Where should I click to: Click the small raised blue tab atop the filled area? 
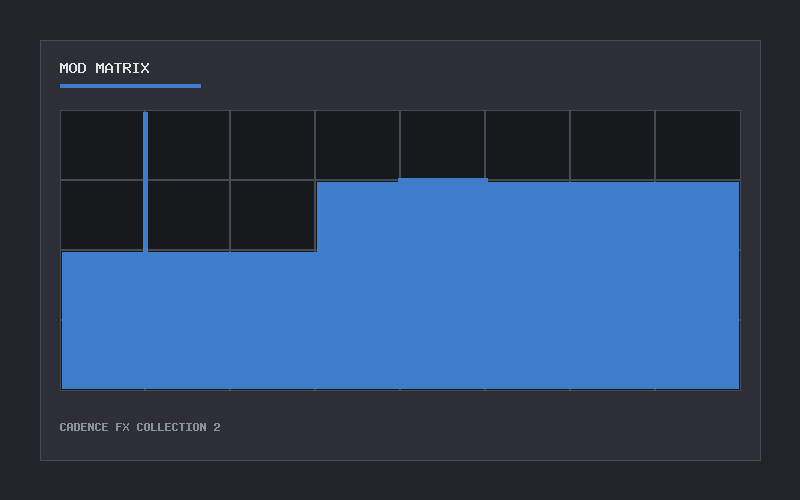pos(443,180)
